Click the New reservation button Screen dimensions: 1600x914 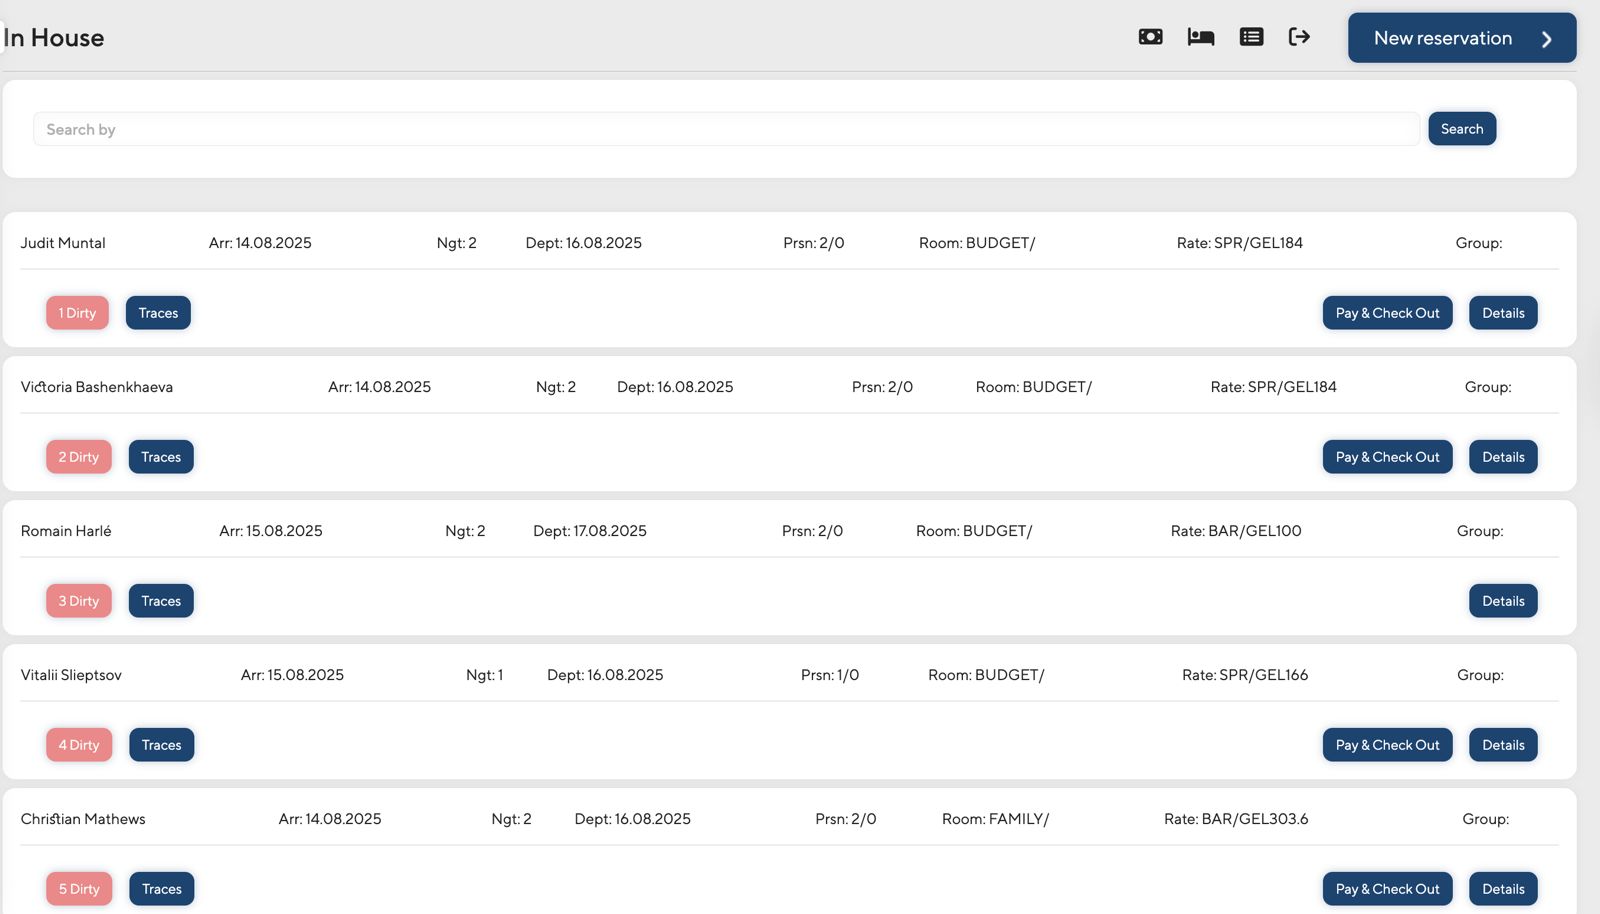click(x=1442, y=38)
